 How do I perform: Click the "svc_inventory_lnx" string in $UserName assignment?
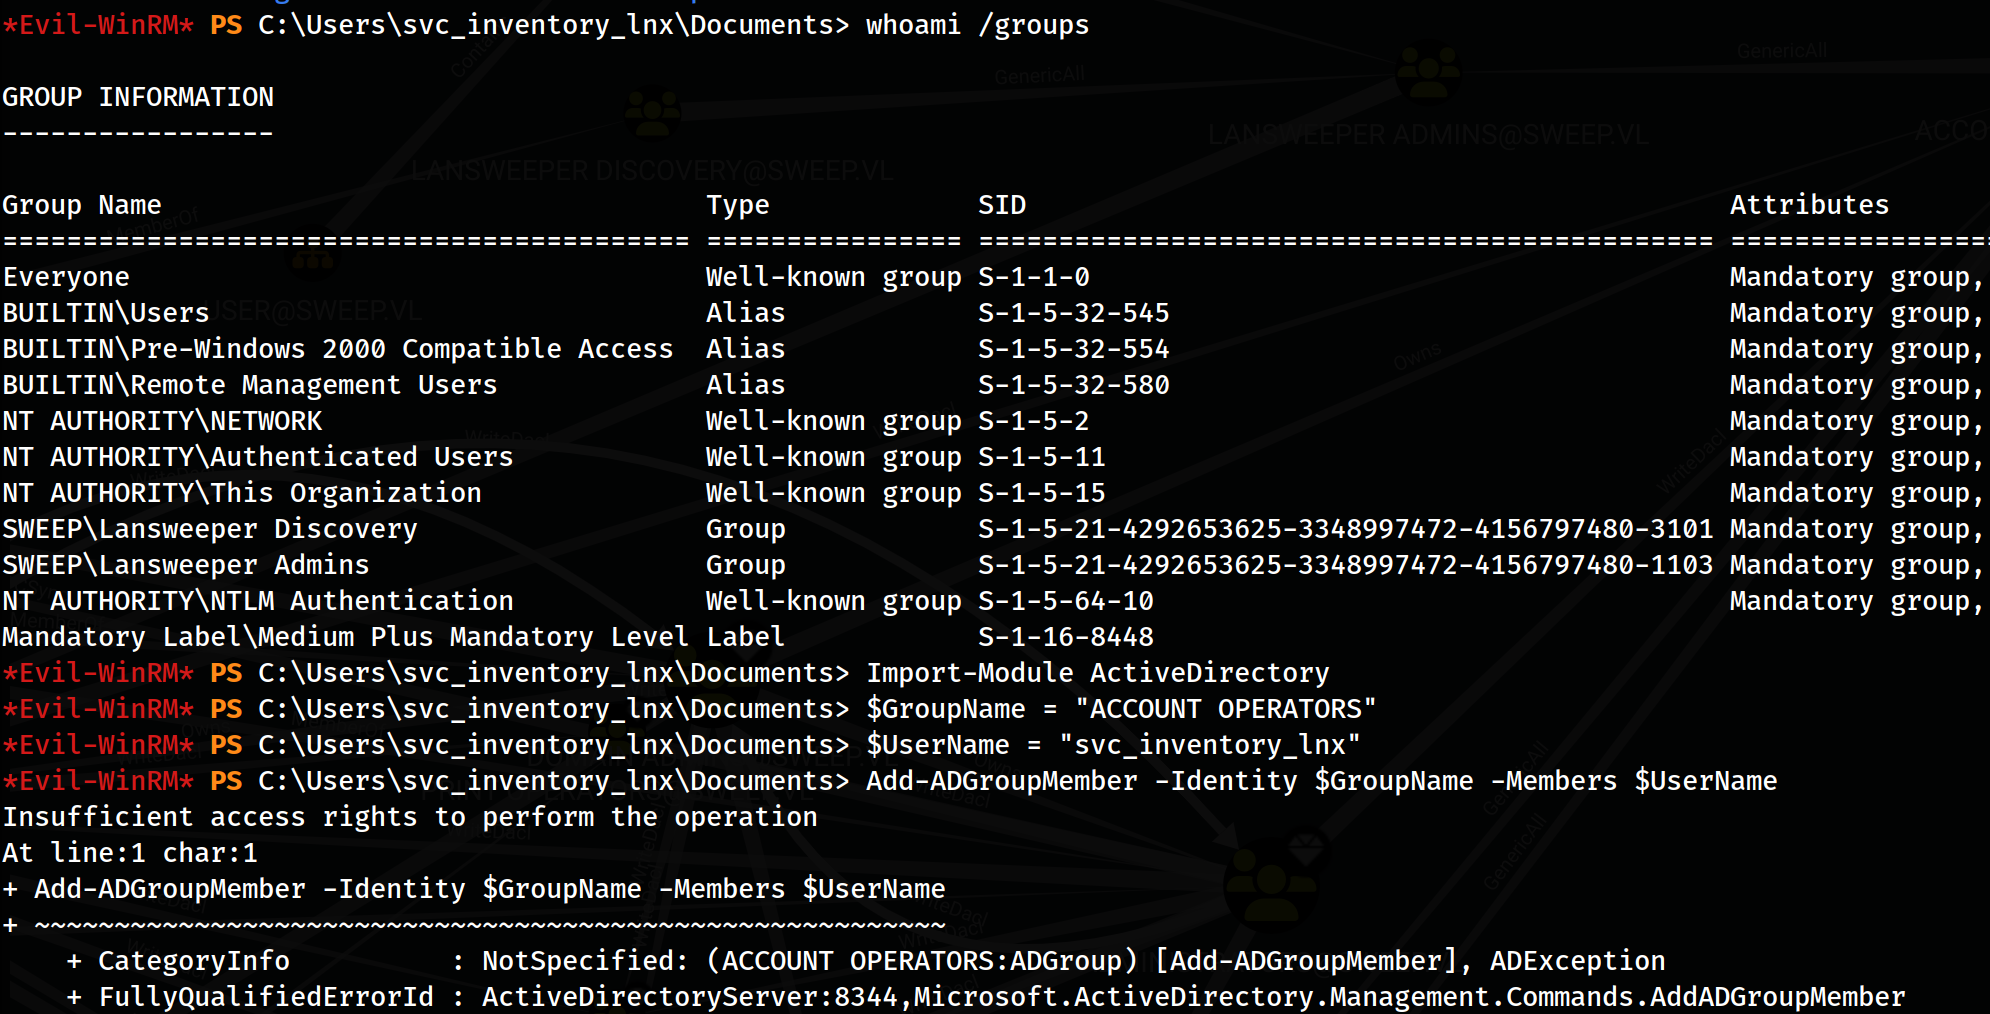pos(1209,745)
